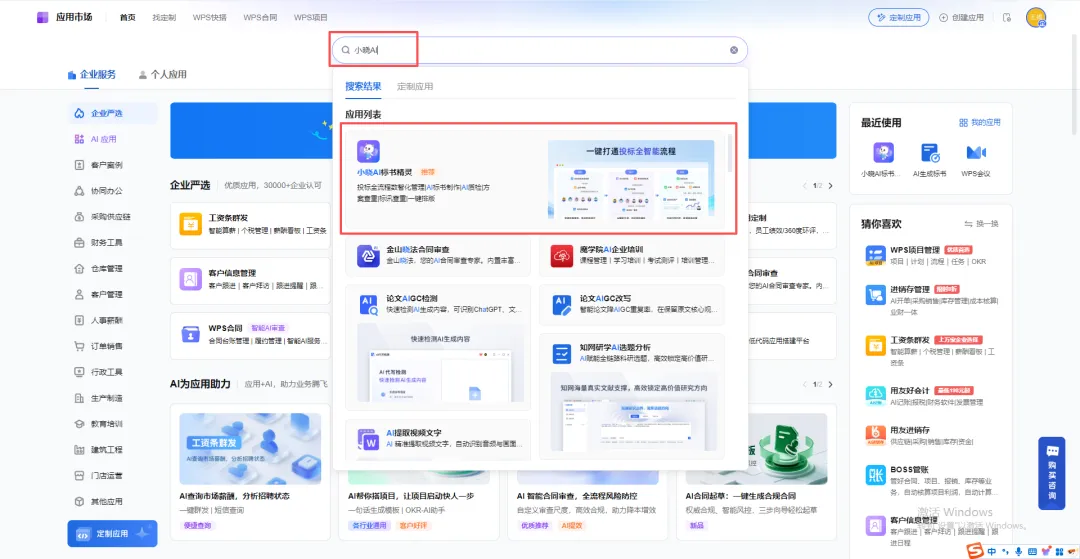This screenshot has height=559, width=1080.
Task: Click the search results dropdown scrollbar
Action: coord(731,153)
